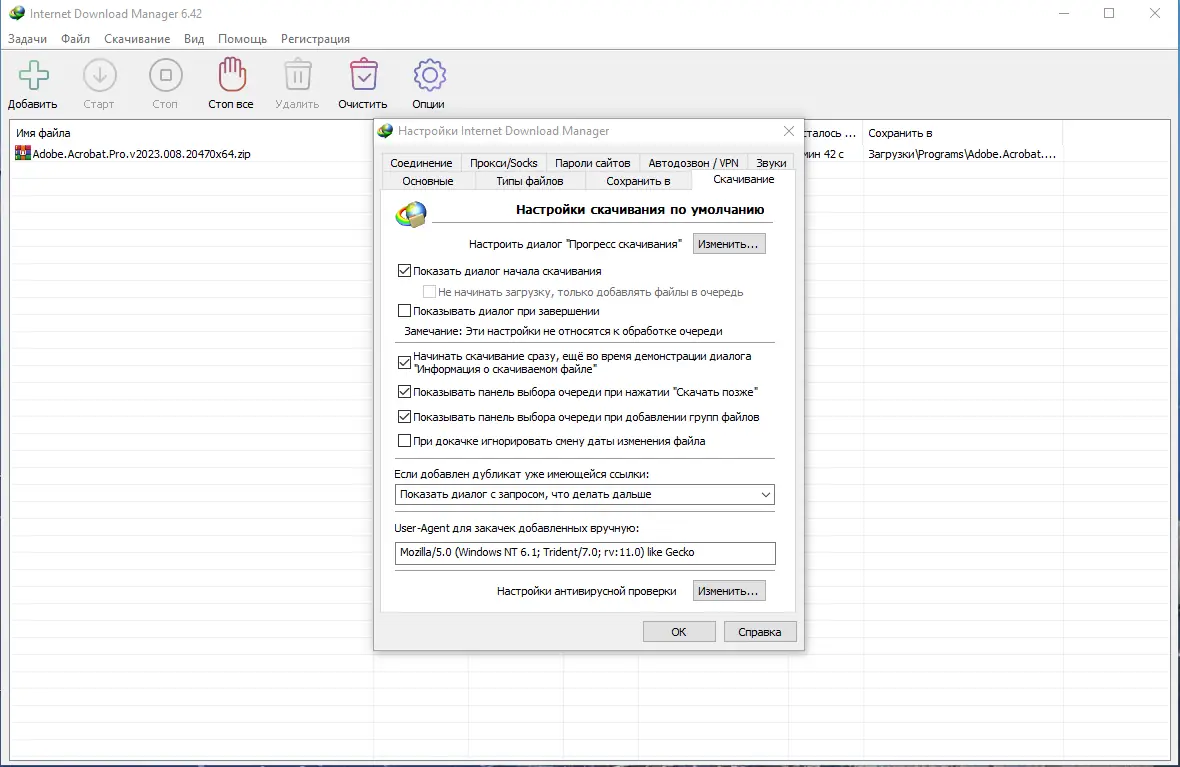Open Опции gear icon in toolbar
The width and height of the screenshot is (1180, 767).
tap(429, 75)
